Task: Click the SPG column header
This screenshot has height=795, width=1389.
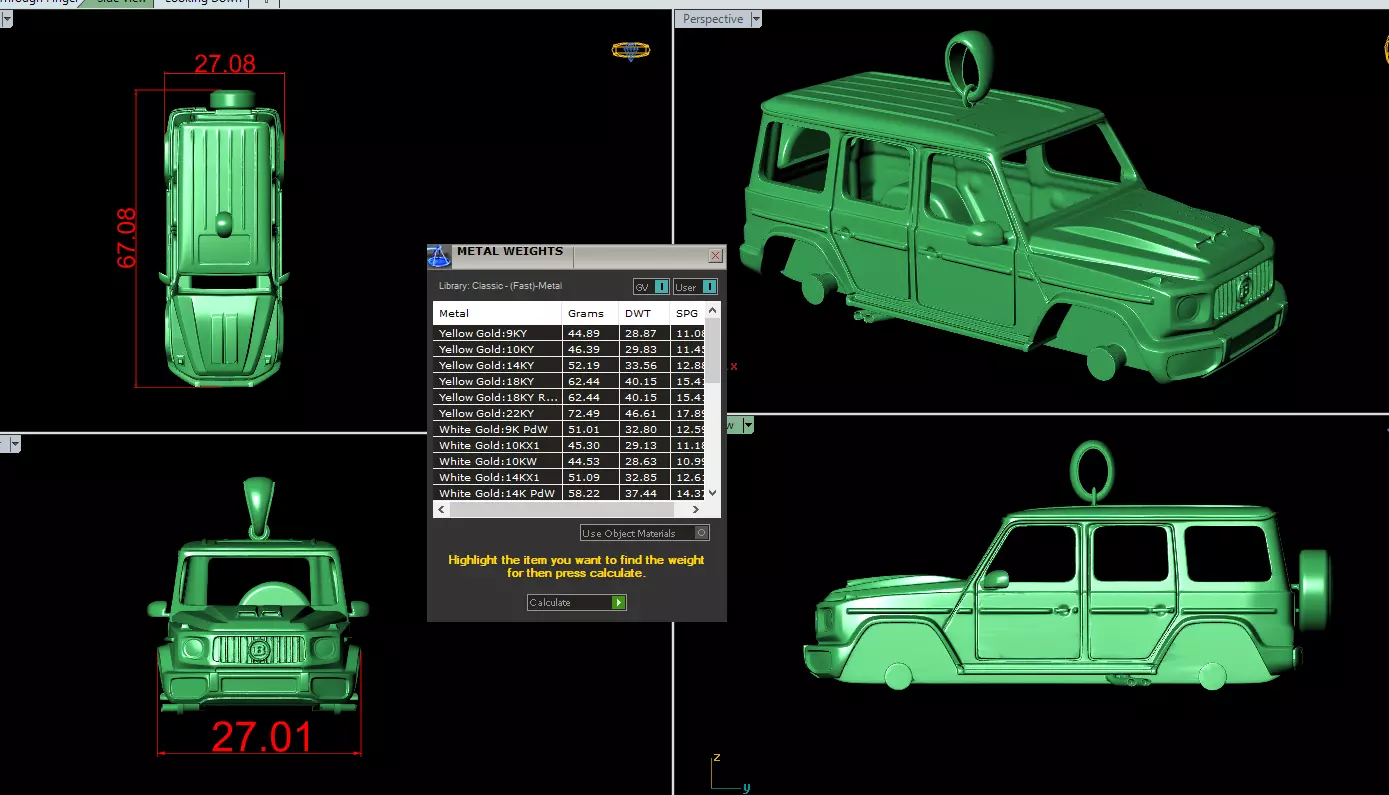Action: 688,313
